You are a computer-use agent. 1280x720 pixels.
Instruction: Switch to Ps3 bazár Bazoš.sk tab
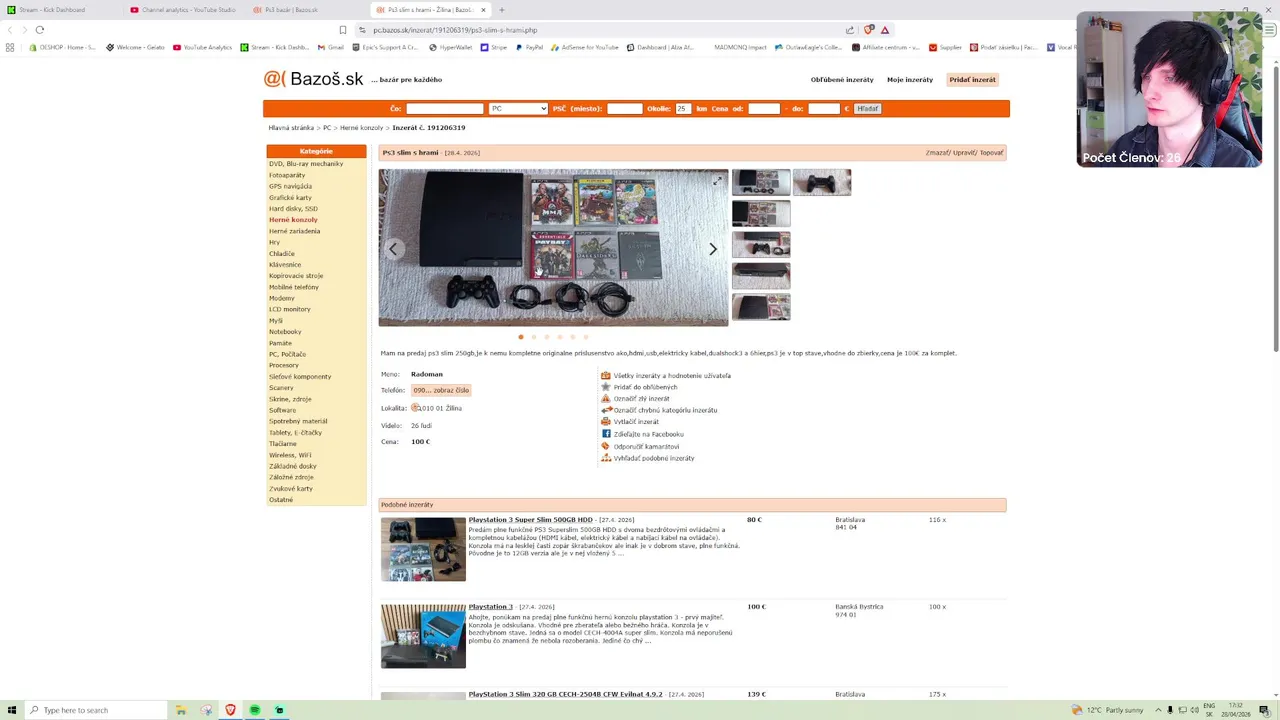tap(305, 10)
